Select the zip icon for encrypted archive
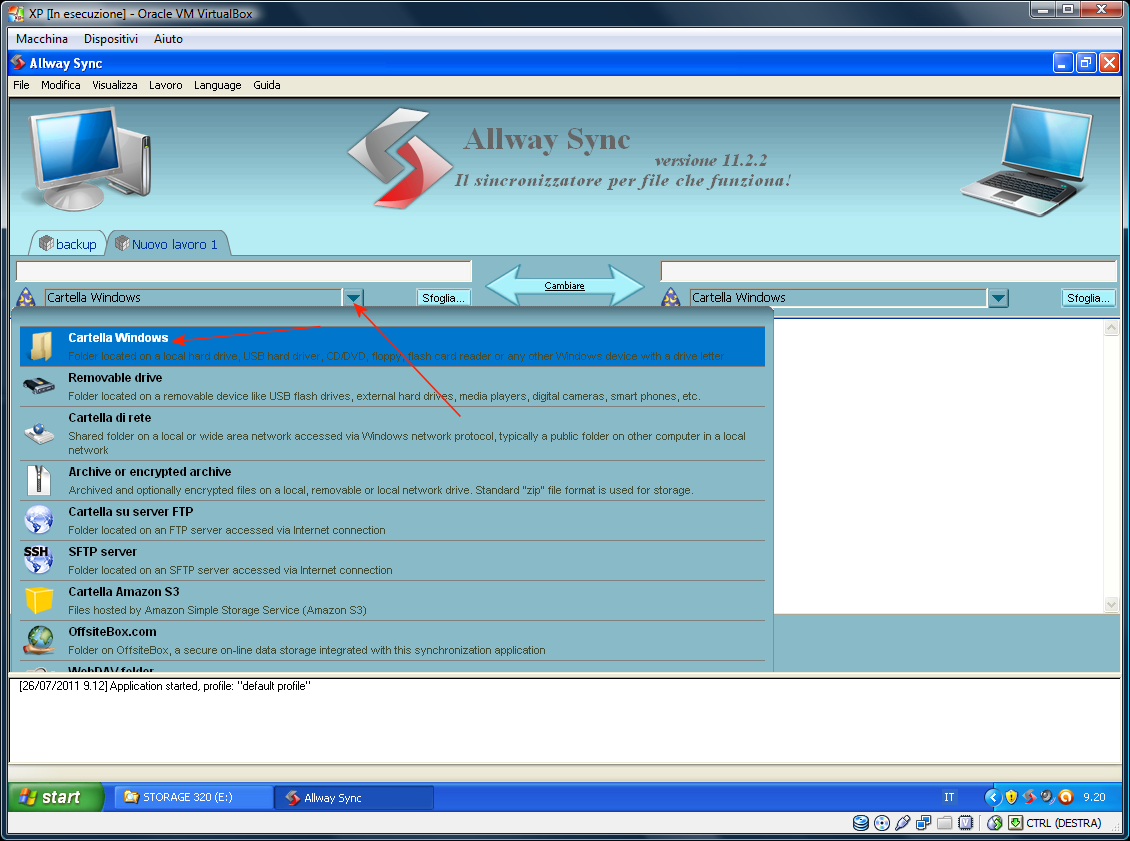This screenshot has height=841, width=1130. [x=39, y=480]
